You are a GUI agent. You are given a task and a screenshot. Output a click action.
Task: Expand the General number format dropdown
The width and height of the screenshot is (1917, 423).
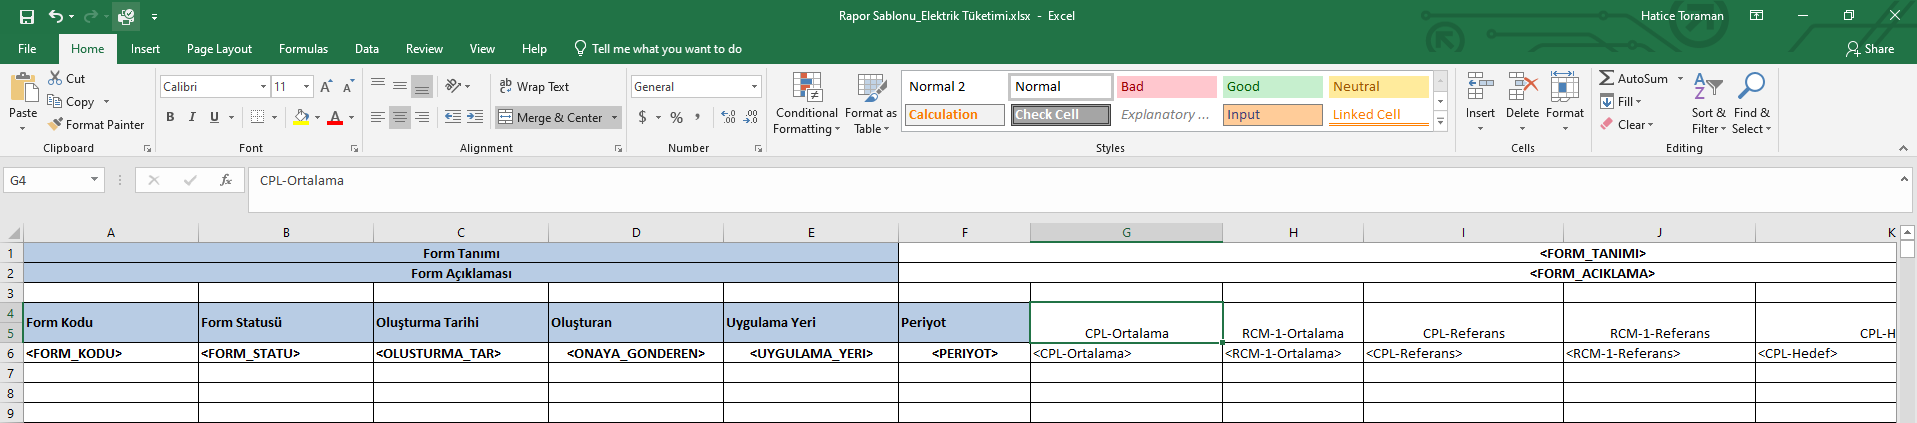coord(754,87)
